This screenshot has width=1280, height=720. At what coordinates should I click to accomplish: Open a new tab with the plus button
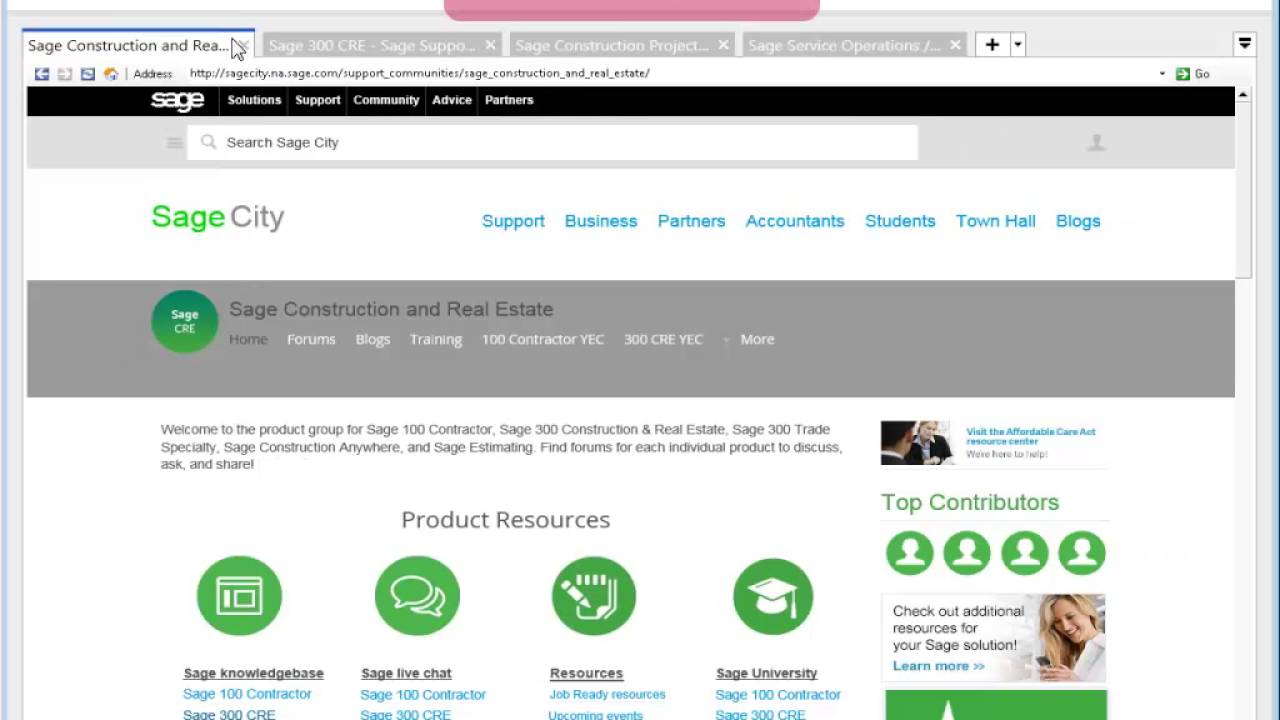coord(992,45)
